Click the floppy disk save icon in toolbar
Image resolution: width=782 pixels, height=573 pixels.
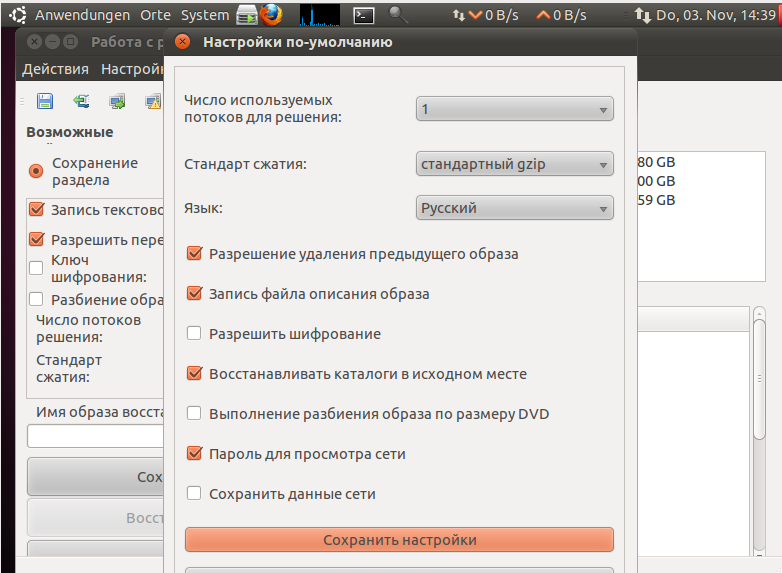click(x=45, y=101)
